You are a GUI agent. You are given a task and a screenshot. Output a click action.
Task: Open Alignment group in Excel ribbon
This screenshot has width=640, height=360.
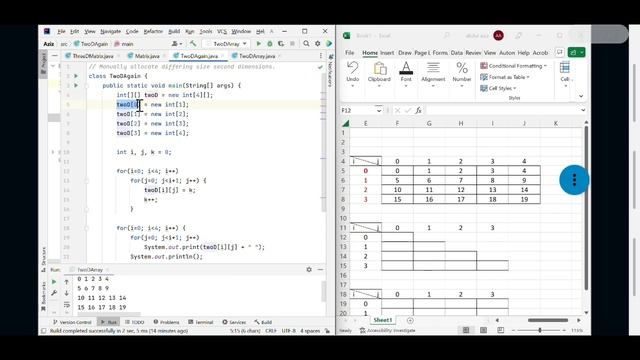tap(433, 73)
